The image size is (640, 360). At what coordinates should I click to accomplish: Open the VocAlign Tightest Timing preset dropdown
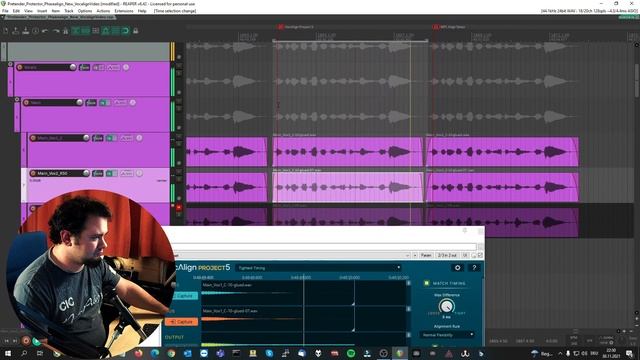pyautogui.click(x=319, y=268)
